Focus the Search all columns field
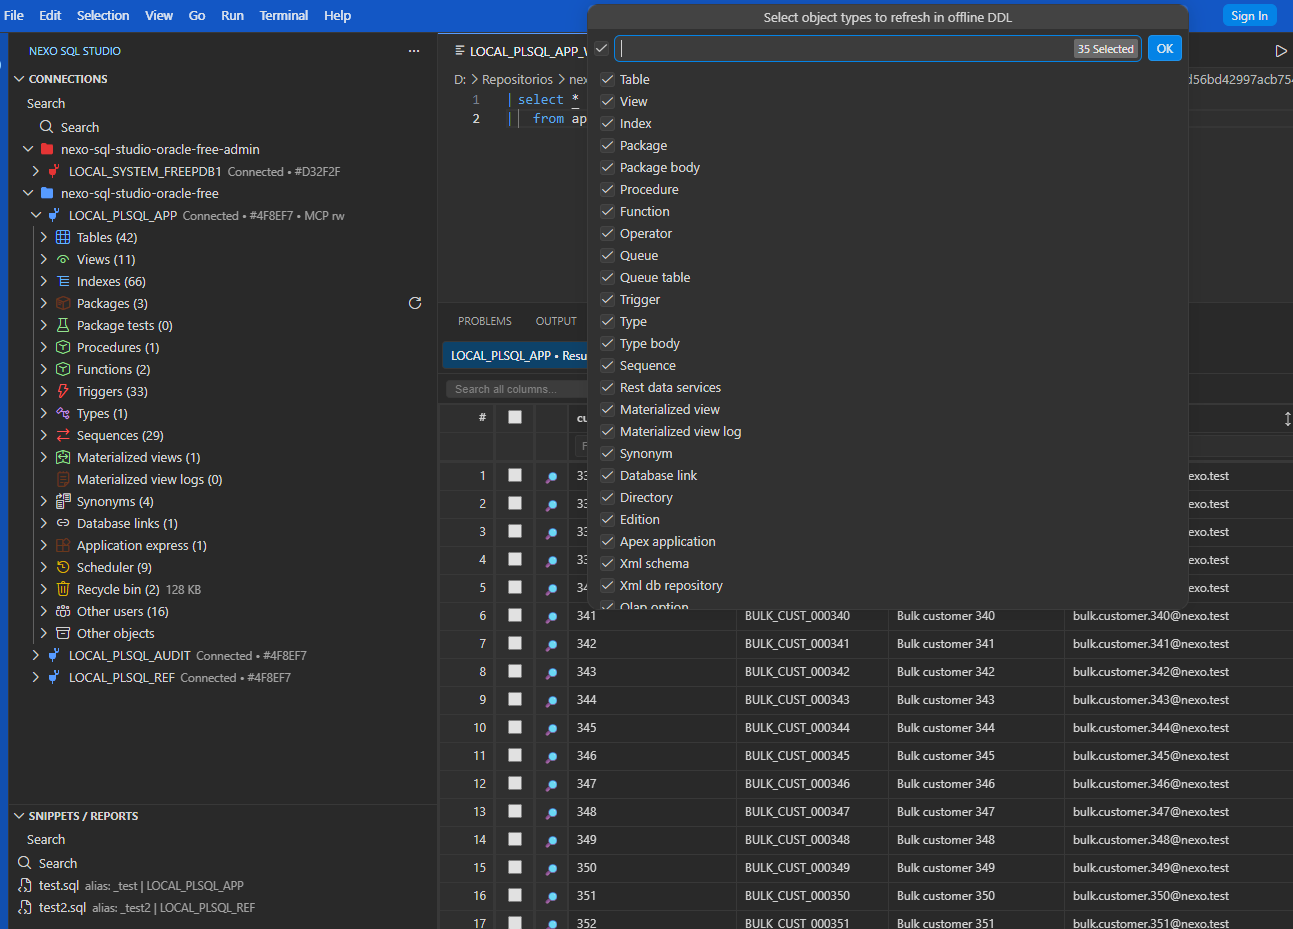This screenshot has width=1293, height=929. pyautogui.click(x=516, y=389)
